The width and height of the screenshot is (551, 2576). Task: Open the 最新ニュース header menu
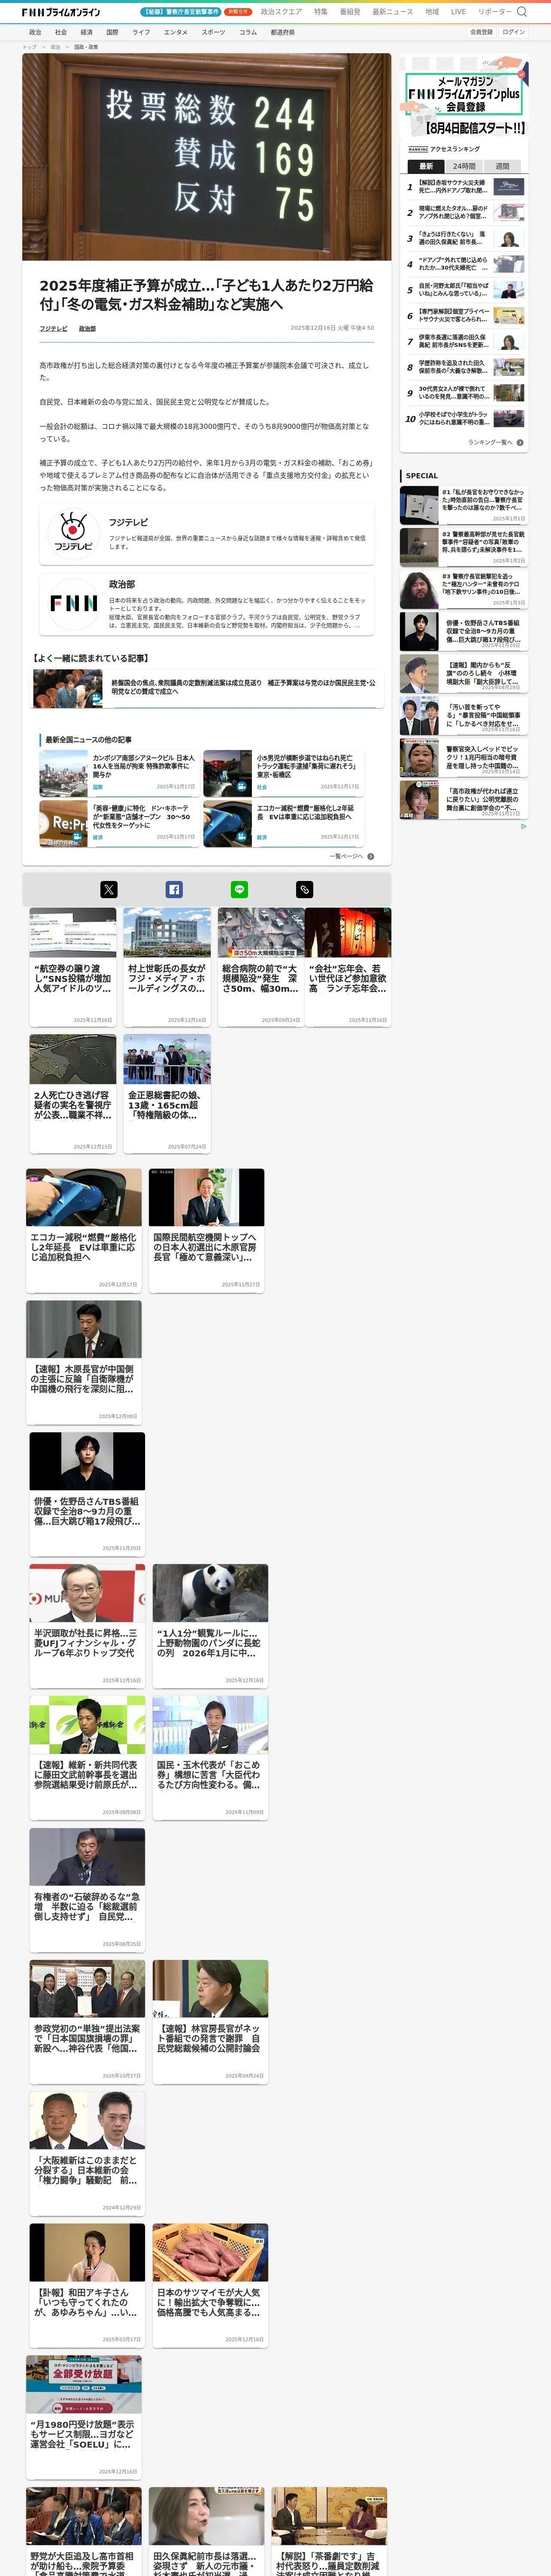point(393,12)
